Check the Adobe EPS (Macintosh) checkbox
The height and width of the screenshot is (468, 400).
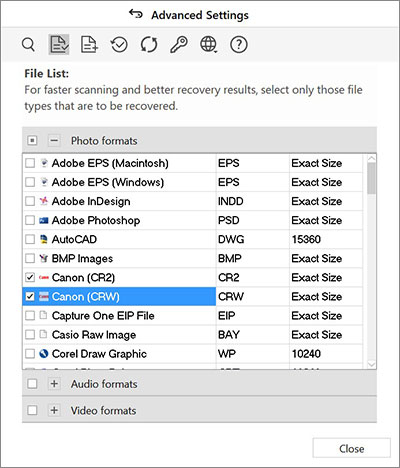[x=30, y=163]
